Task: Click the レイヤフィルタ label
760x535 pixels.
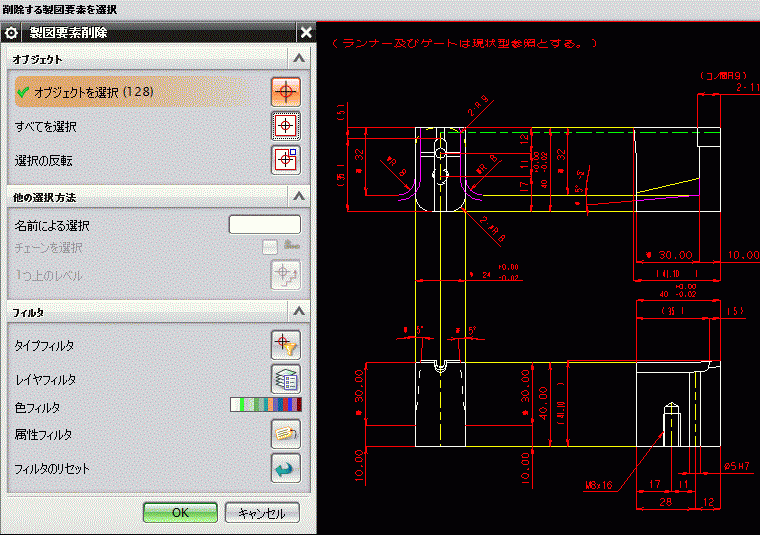Action: pos(45,380)
